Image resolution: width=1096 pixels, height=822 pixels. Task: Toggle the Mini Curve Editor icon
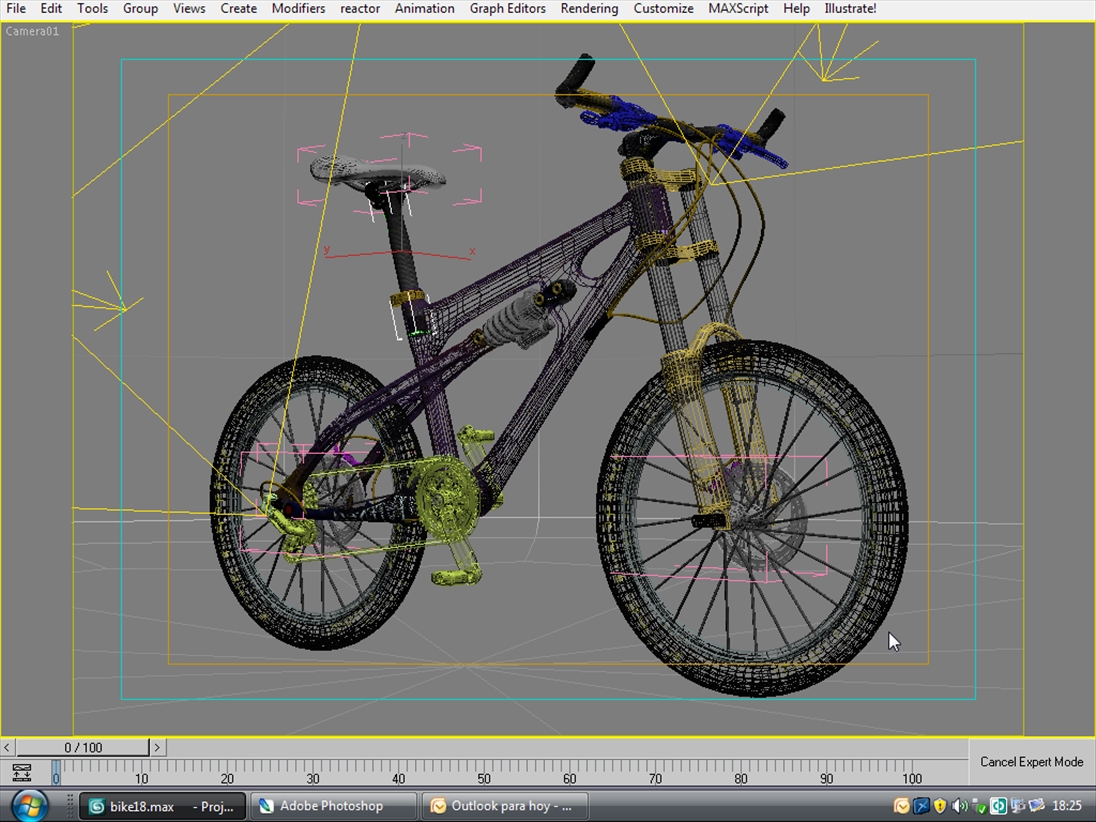click(x=22, y=772)
